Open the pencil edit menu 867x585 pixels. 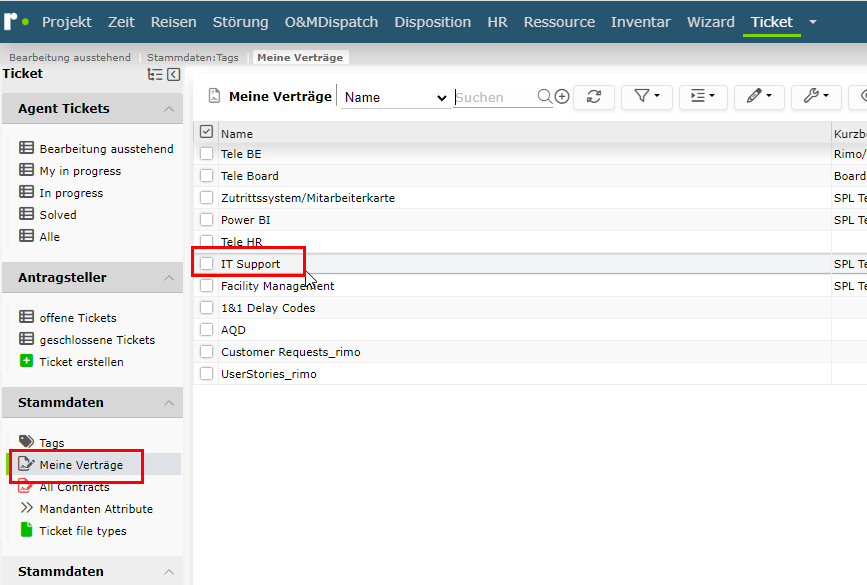coord(759,96)
